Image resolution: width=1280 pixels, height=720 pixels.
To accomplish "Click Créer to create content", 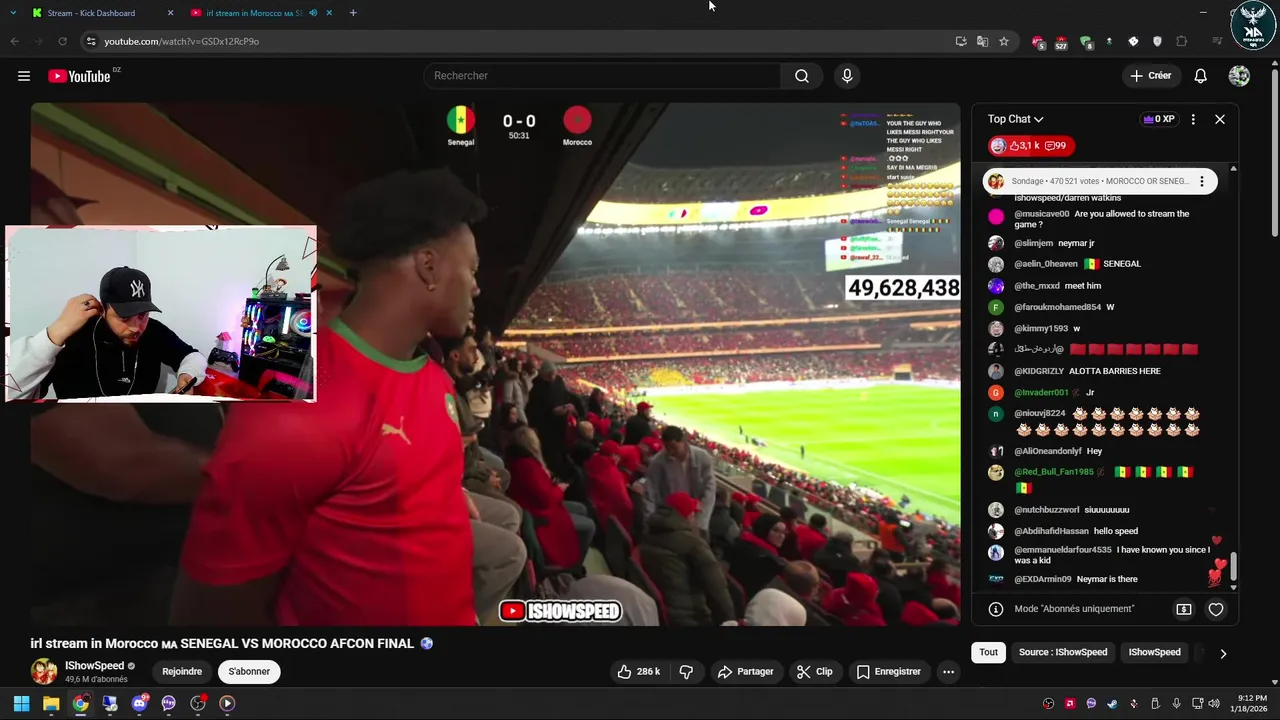I will tap(1150, 76).
